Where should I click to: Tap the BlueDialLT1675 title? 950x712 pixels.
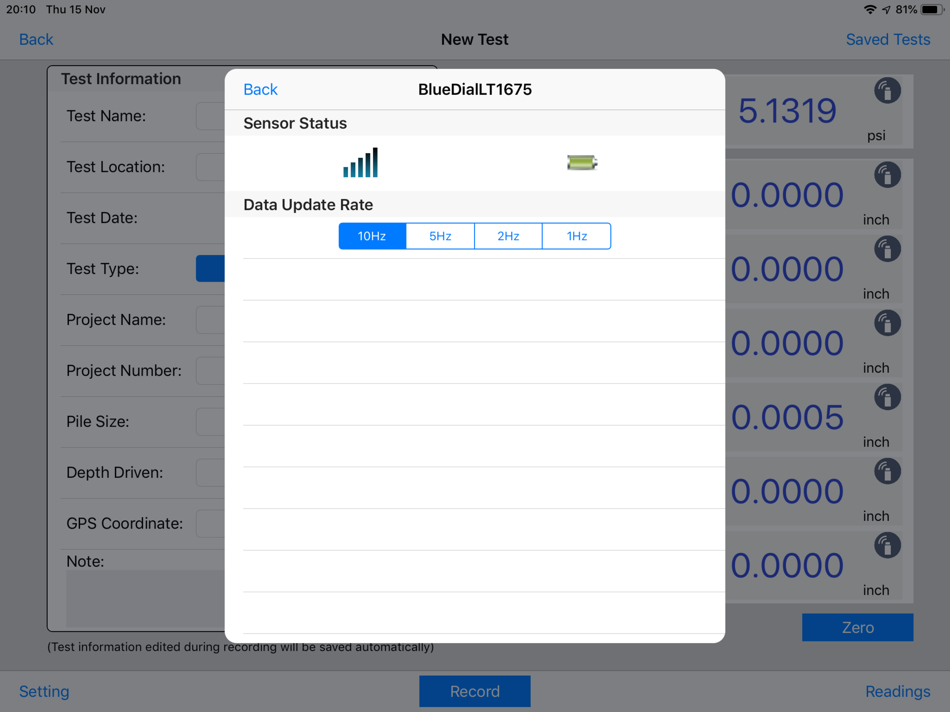pyautogui.click(x=475, y=90)
